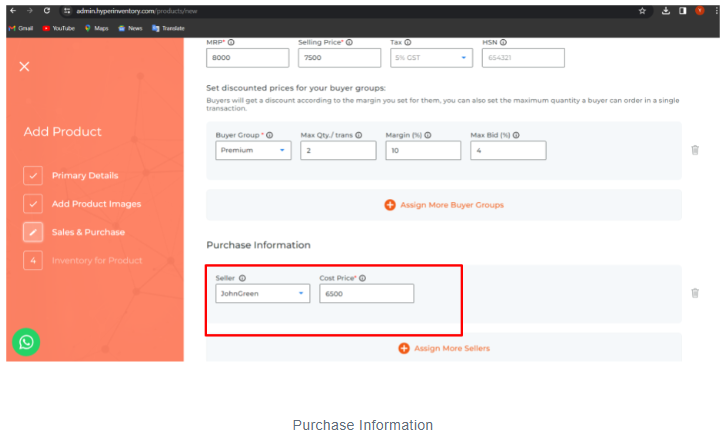Screen dimensions: 724x445
Task: Click the browser back arrow
Action: coord(13,11)
